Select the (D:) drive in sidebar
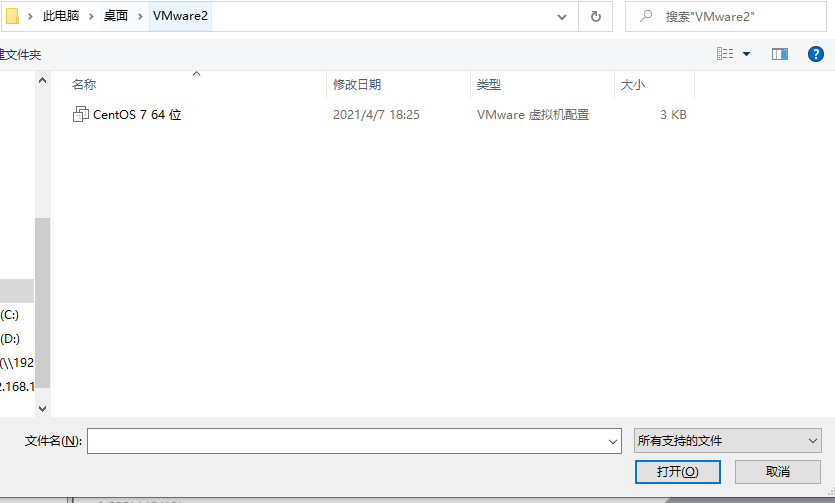Image resolution: width=835 pixels, height=503 pixels. (x=10, y=339)
